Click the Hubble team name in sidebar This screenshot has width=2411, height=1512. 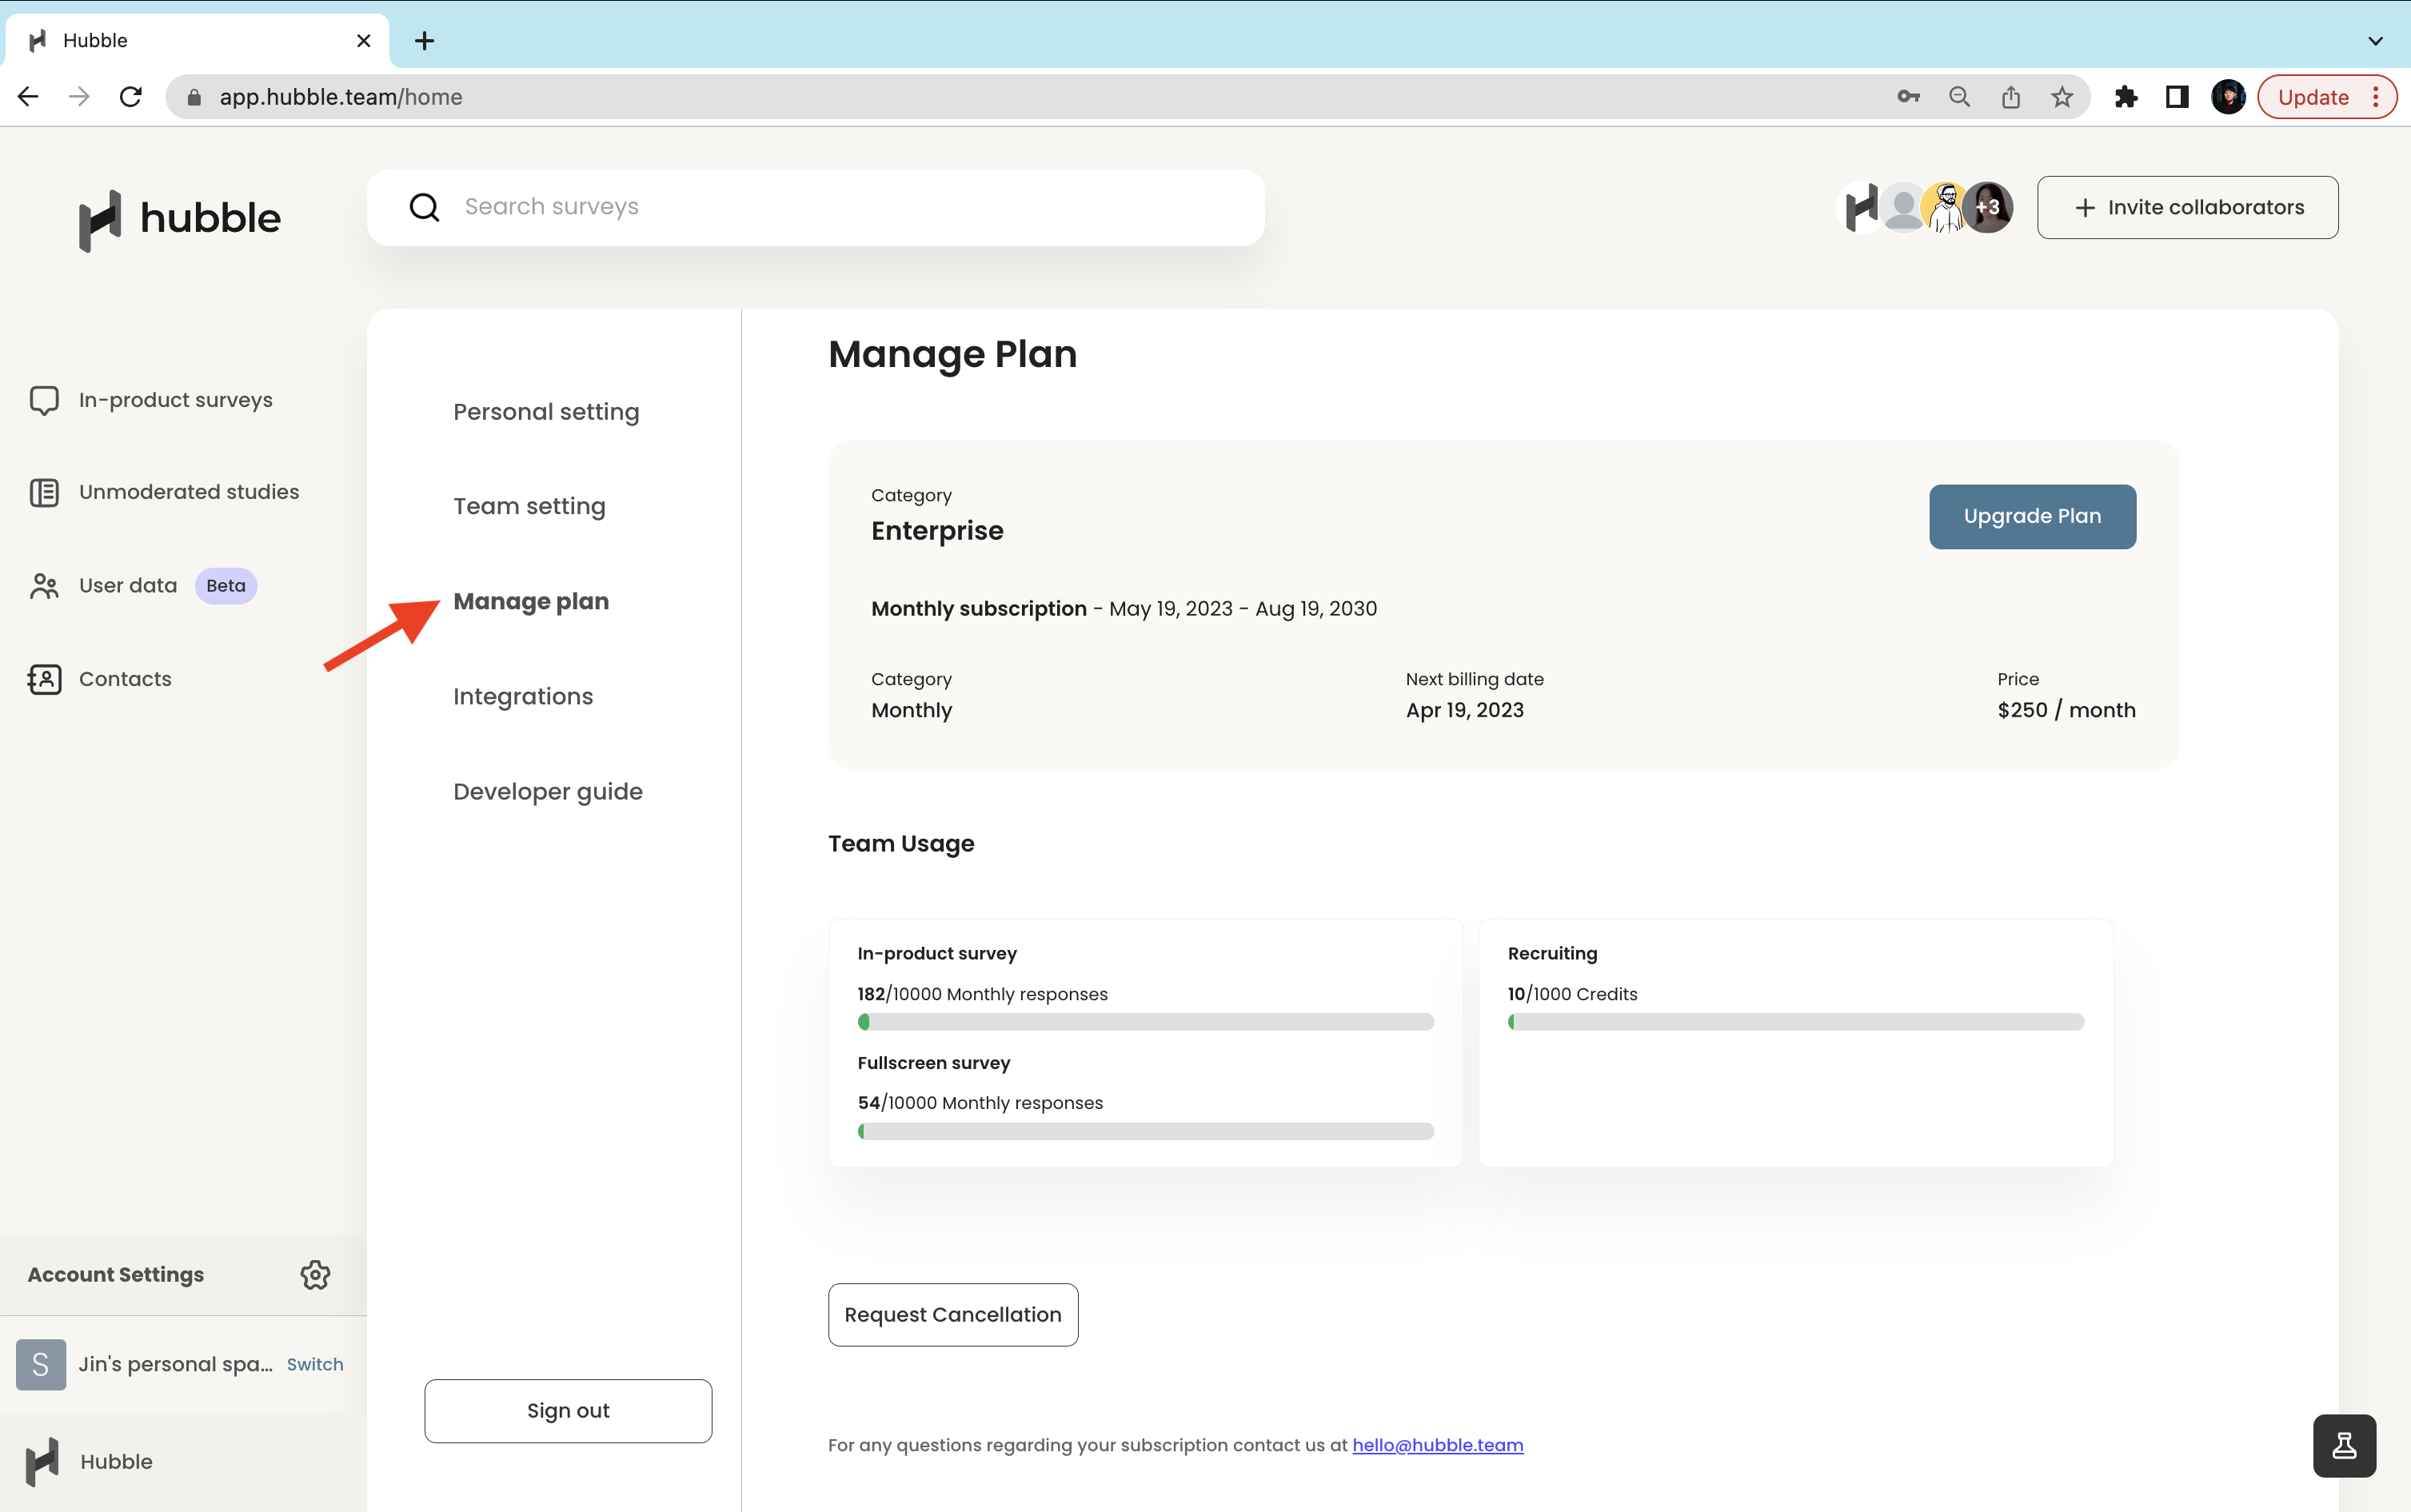(x=117, y=1462)
